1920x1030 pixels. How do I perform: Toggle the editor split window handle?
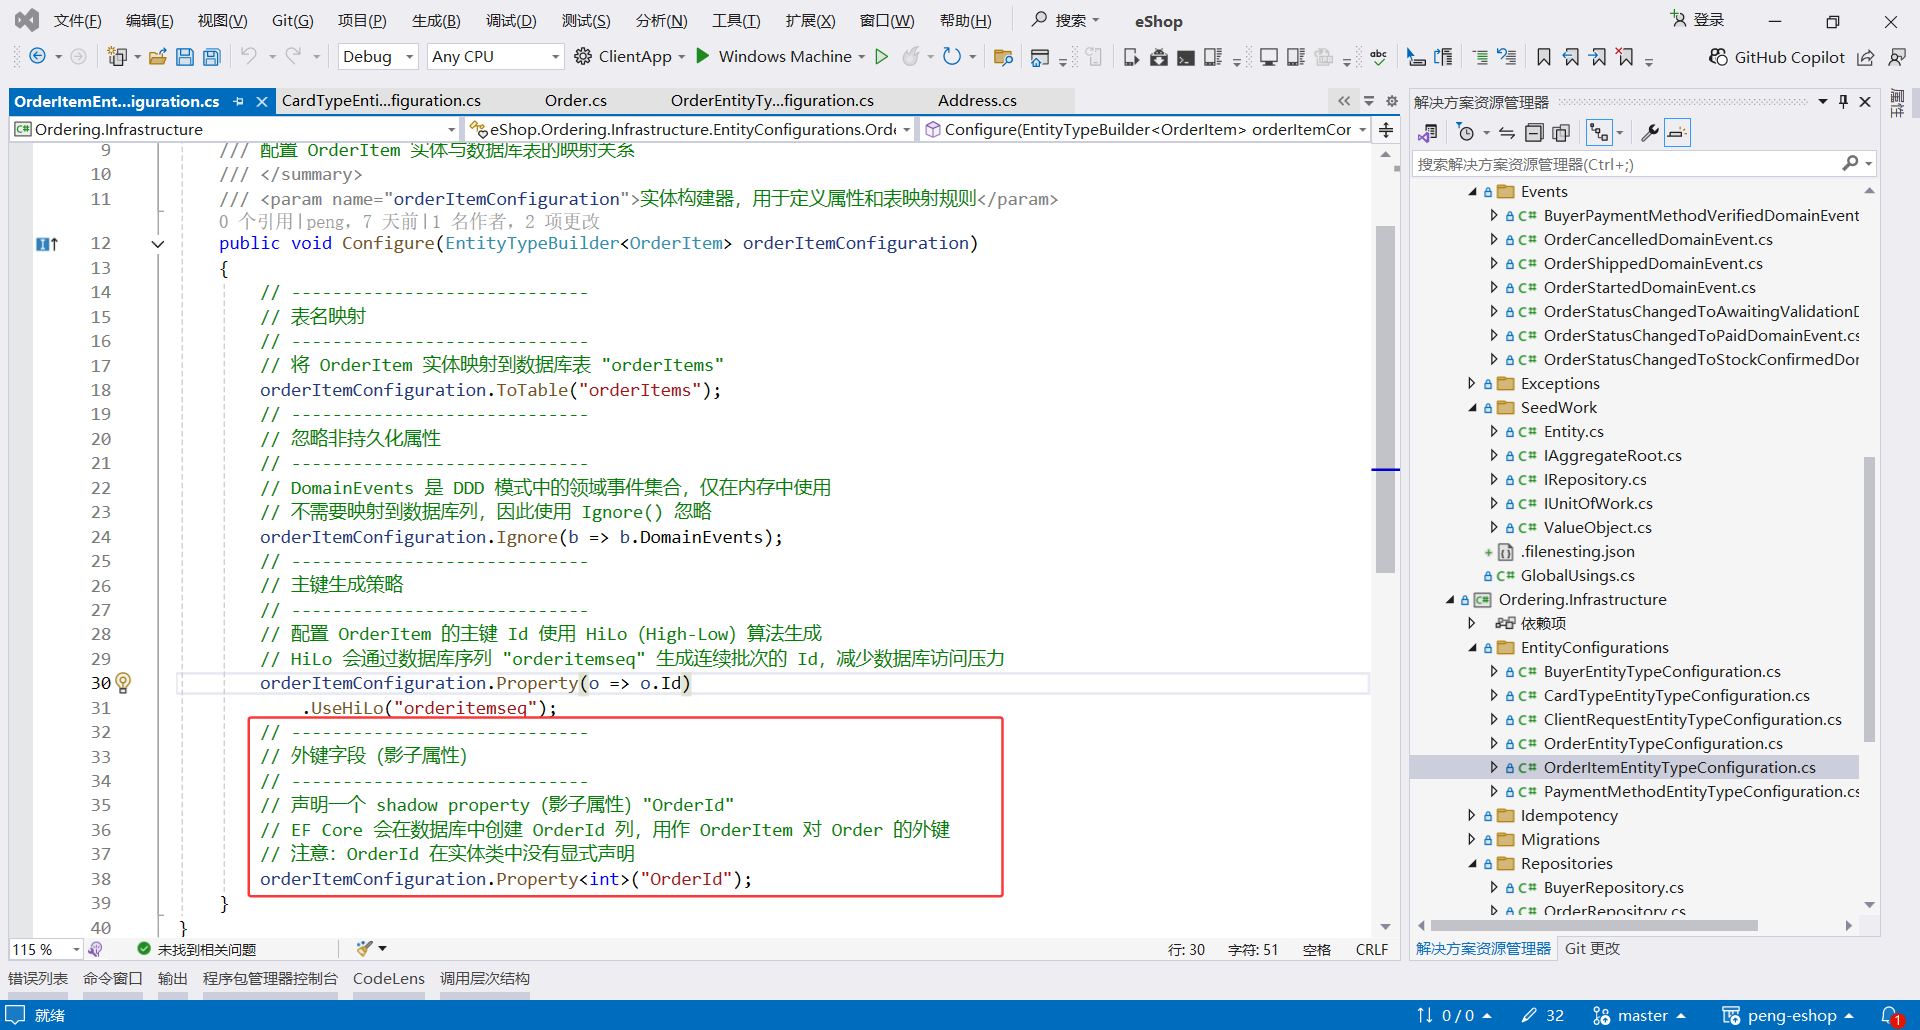tap(1386, 130)
